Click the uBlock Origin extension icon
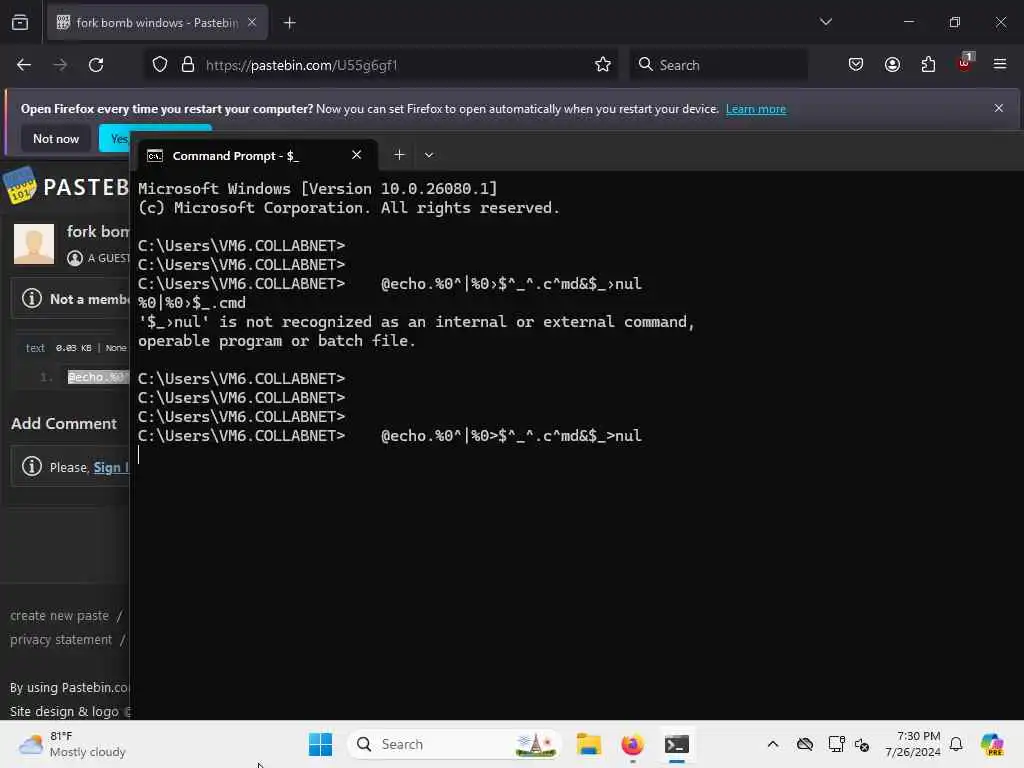The image size is (1024, 768). coord(965,63)
